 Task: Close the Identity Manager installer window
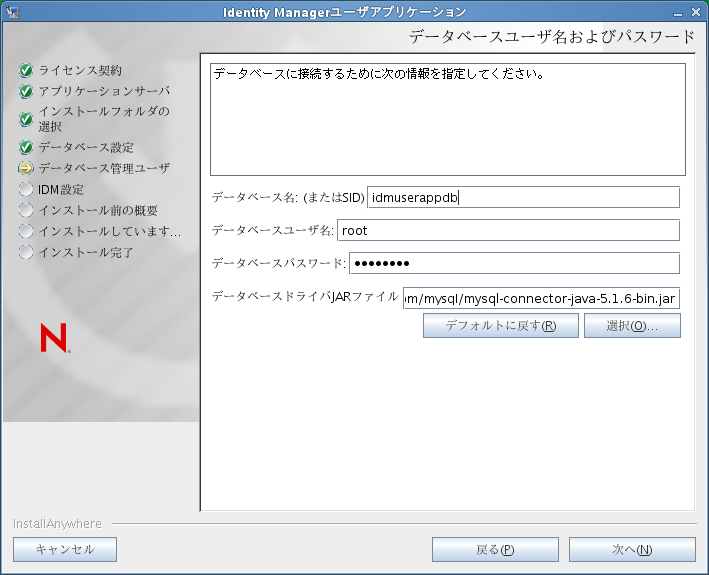[696, 12]
